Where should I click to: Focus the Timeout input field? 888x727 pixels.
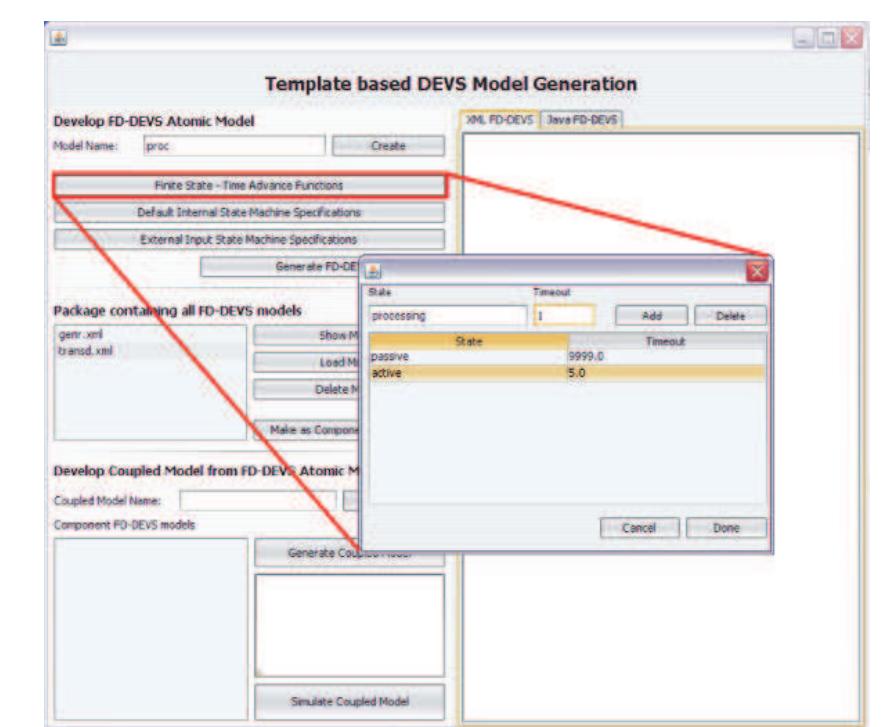point(564,316)
